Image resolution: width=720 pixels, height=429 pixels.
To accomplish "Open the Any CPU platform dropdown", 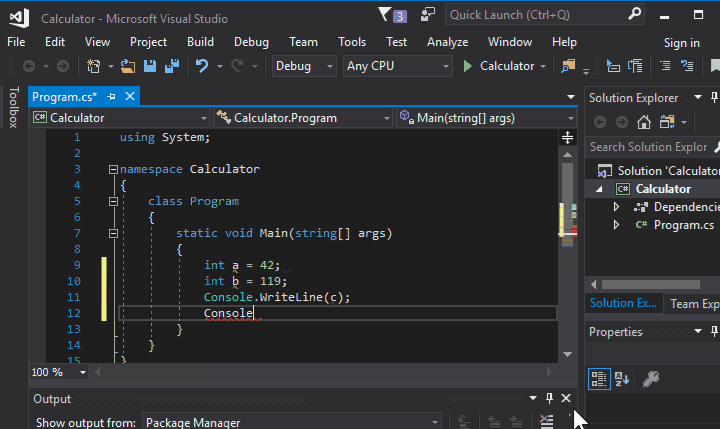I will (398, 66).
